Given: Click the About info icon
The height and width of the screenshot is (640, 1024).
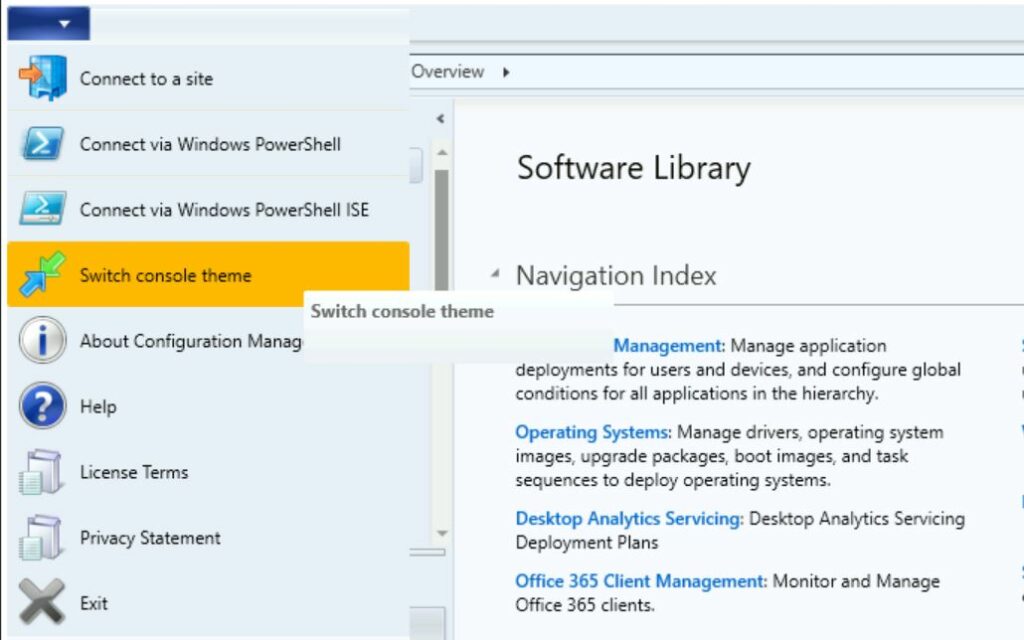Looking at the screenshot, I should pyautogui.click(x=42, y=340).
